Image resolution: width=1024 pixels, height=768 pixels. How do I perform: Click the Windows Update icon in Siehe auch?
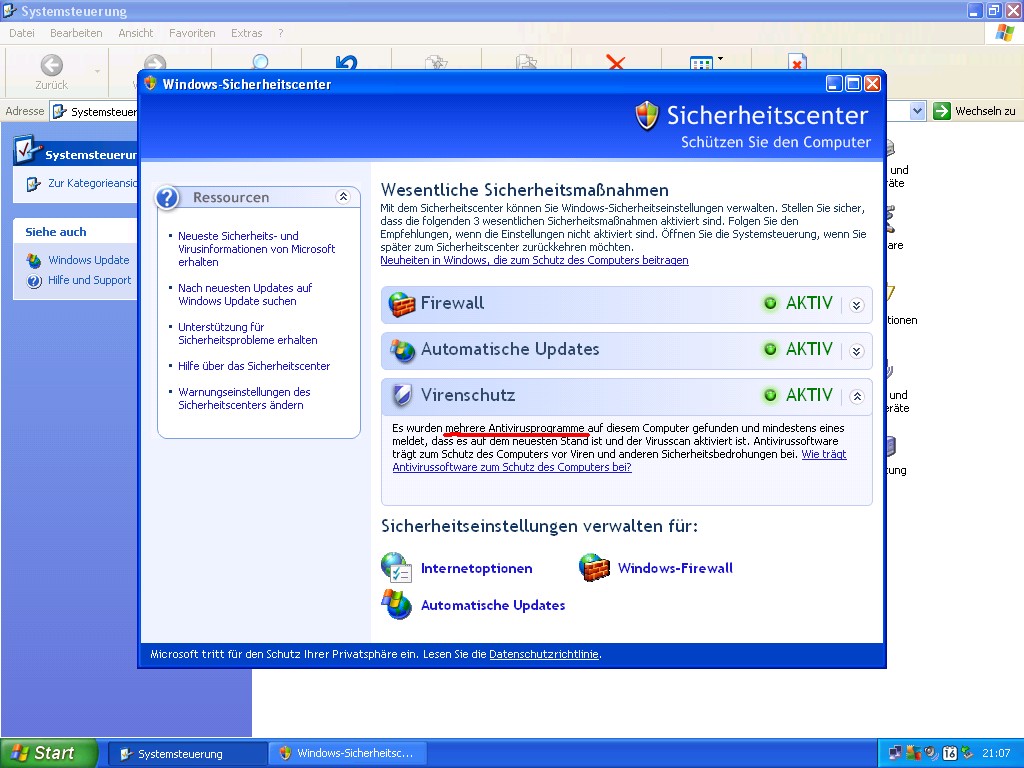point(34,261)
